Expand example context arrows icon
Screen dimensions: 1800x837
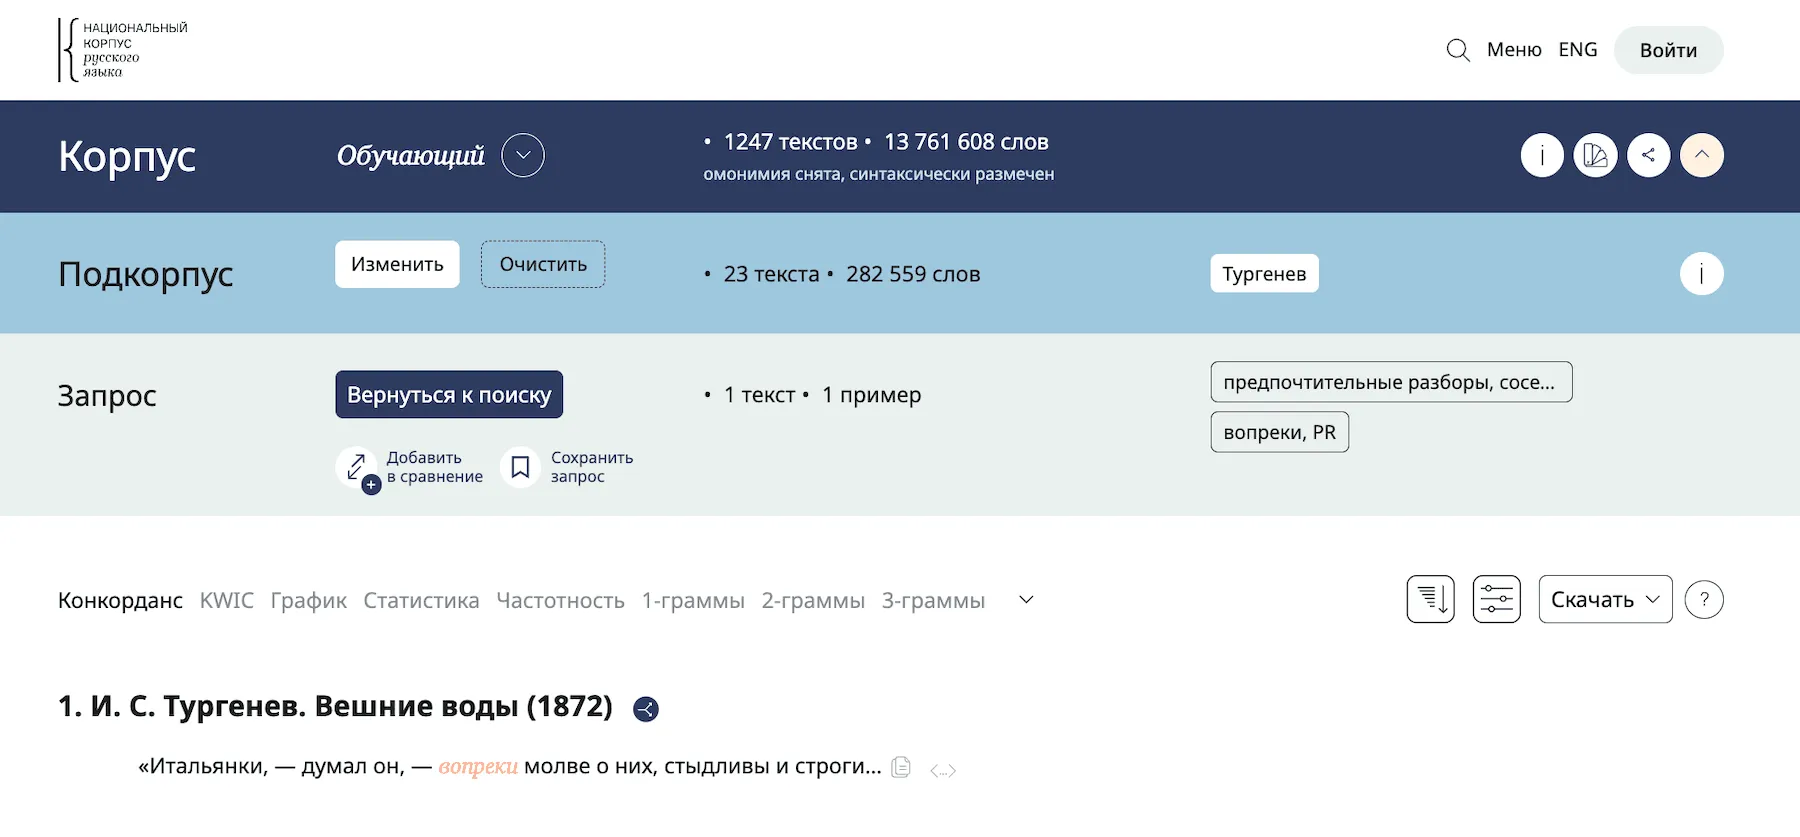point(943,770)
